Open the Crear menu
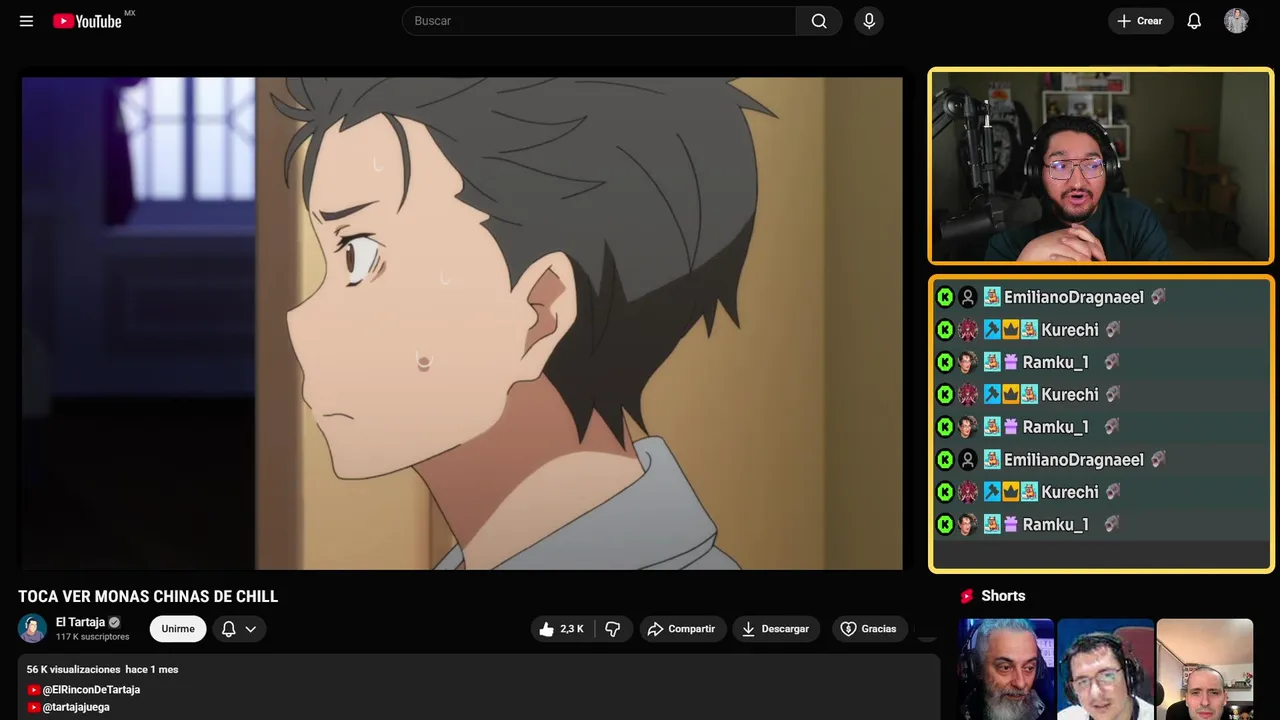The height and width of the screenshot is (720, 1280). click(x=1140, y=21)
